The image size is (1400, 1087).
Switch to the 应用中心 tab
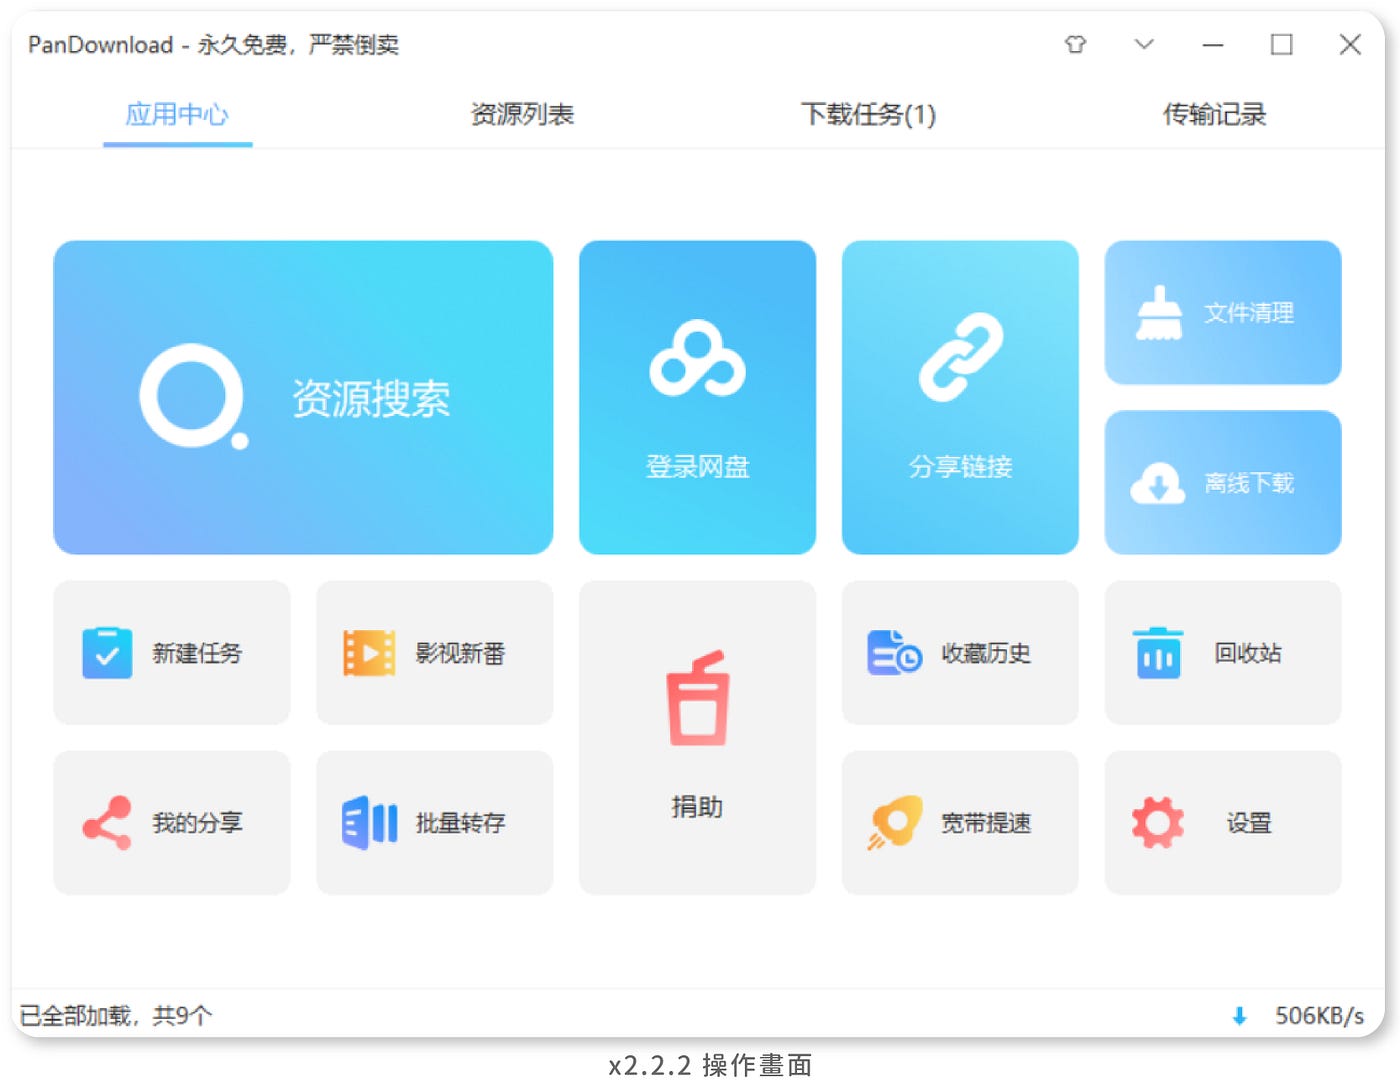(177, 114)
